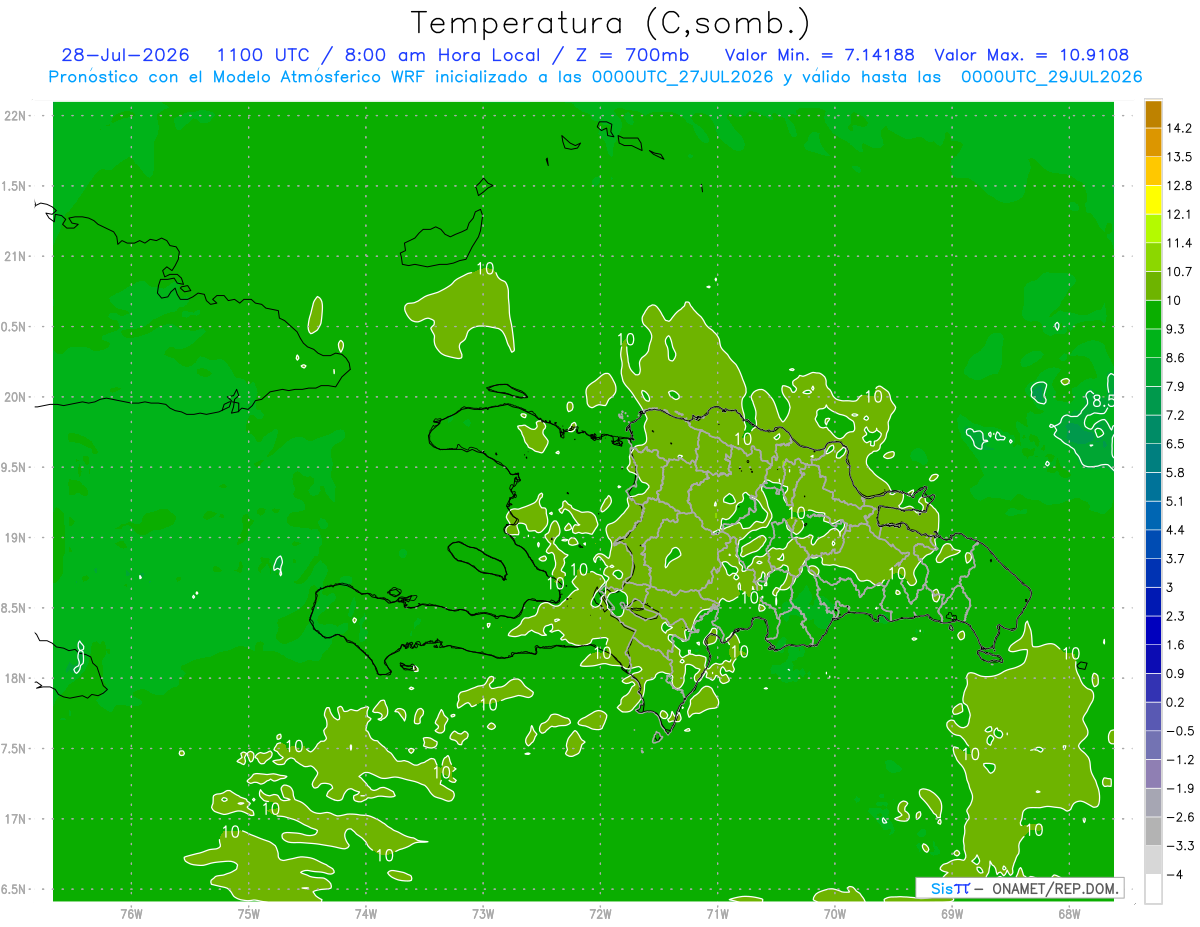
Task: Pick the yellow swatch between 12.1 and 12.8
Action: click(1153, 200)
